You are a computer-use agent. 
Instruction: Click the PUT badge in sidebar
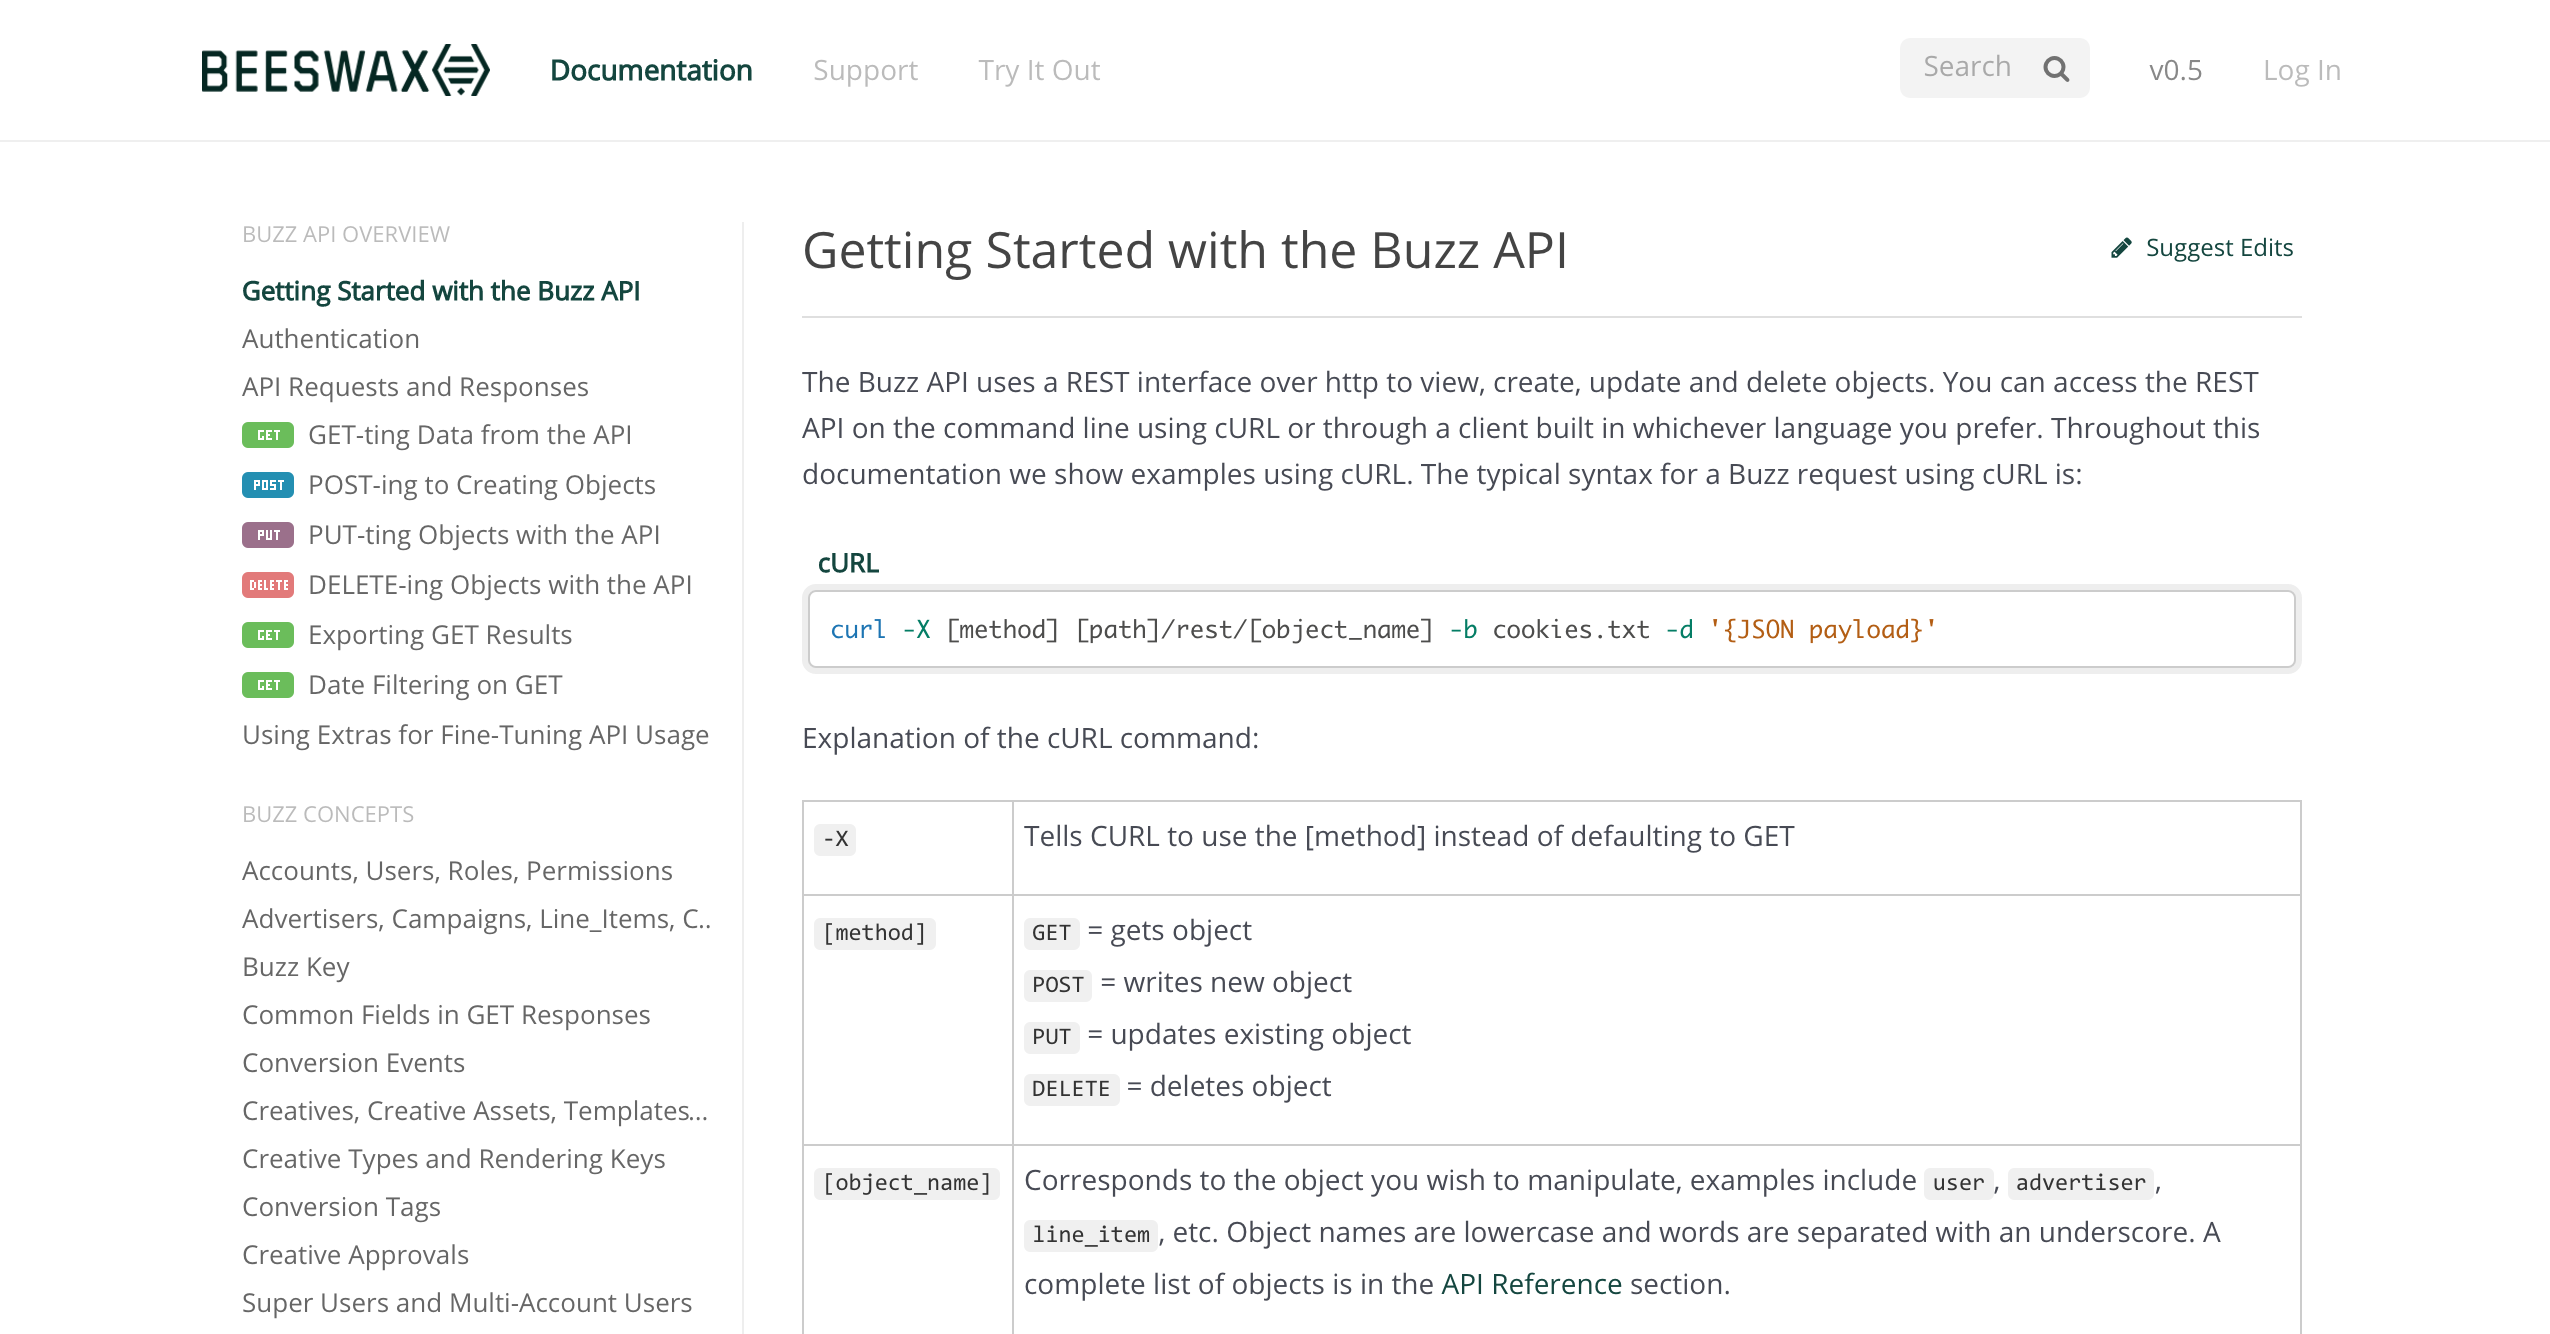coord(267,535)
